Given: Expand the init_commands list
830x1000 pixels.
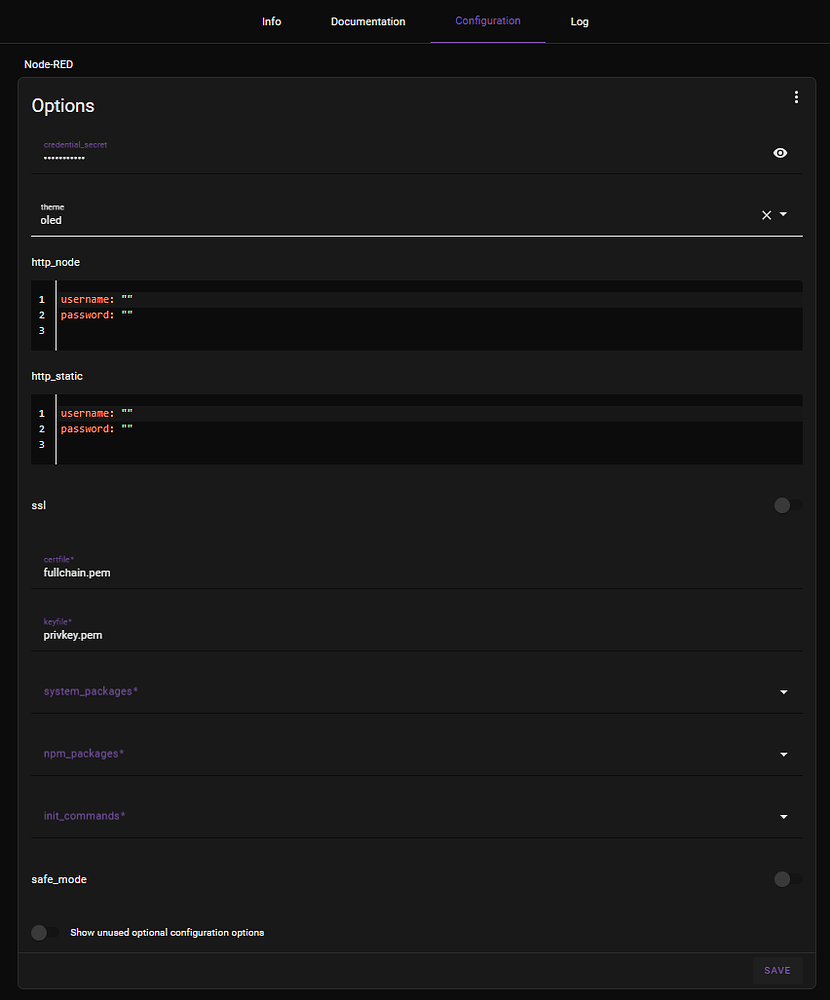Looking at the screenshot, I should [783, 816].
